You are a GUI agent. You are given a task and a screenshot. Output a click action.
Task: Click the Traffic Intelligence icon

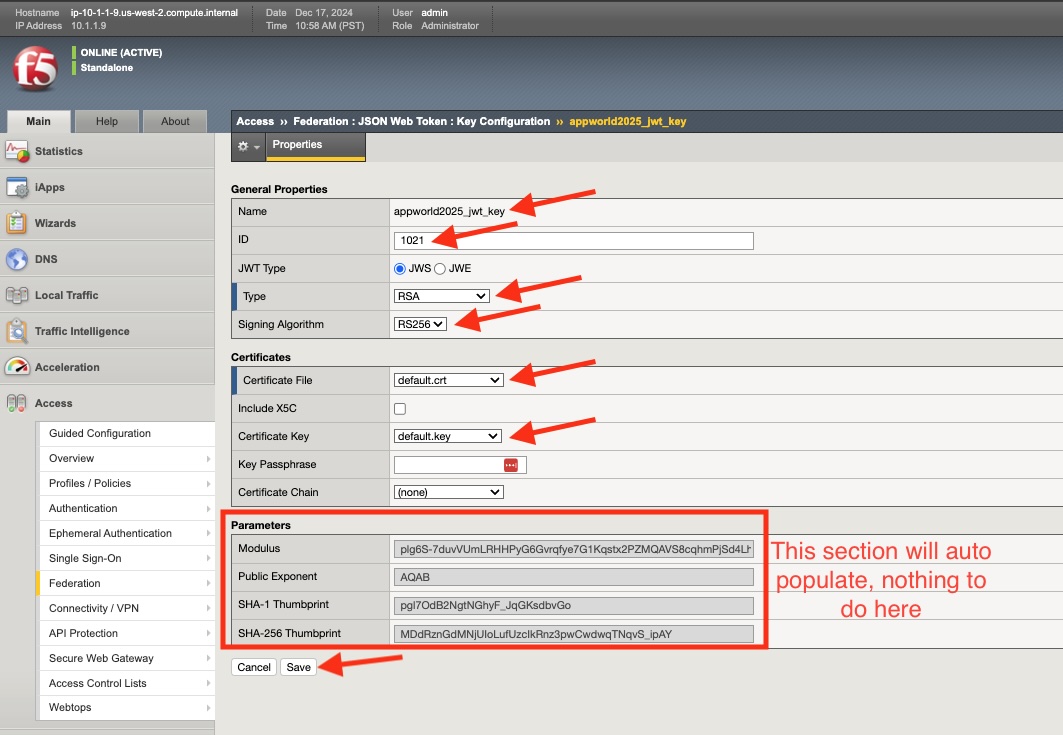[x=17, y=331]
